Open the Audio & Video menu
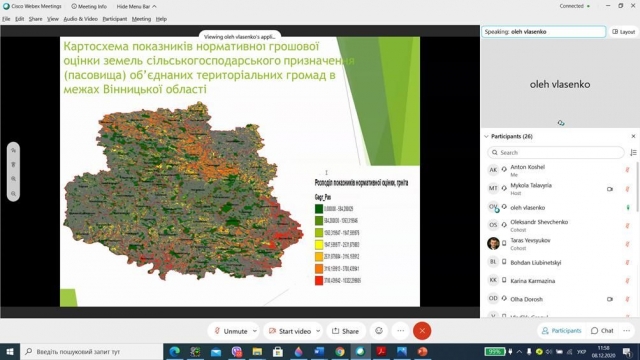Image resolution: width=640 pixels, height=360 pixels. click(80, 19)
